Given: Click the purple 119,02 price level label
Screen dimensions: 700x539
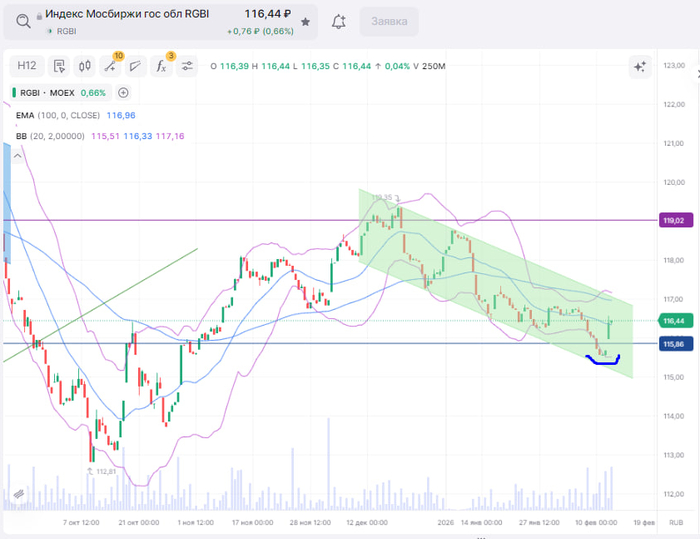Looking at the screenshot, I should (671, 220).
